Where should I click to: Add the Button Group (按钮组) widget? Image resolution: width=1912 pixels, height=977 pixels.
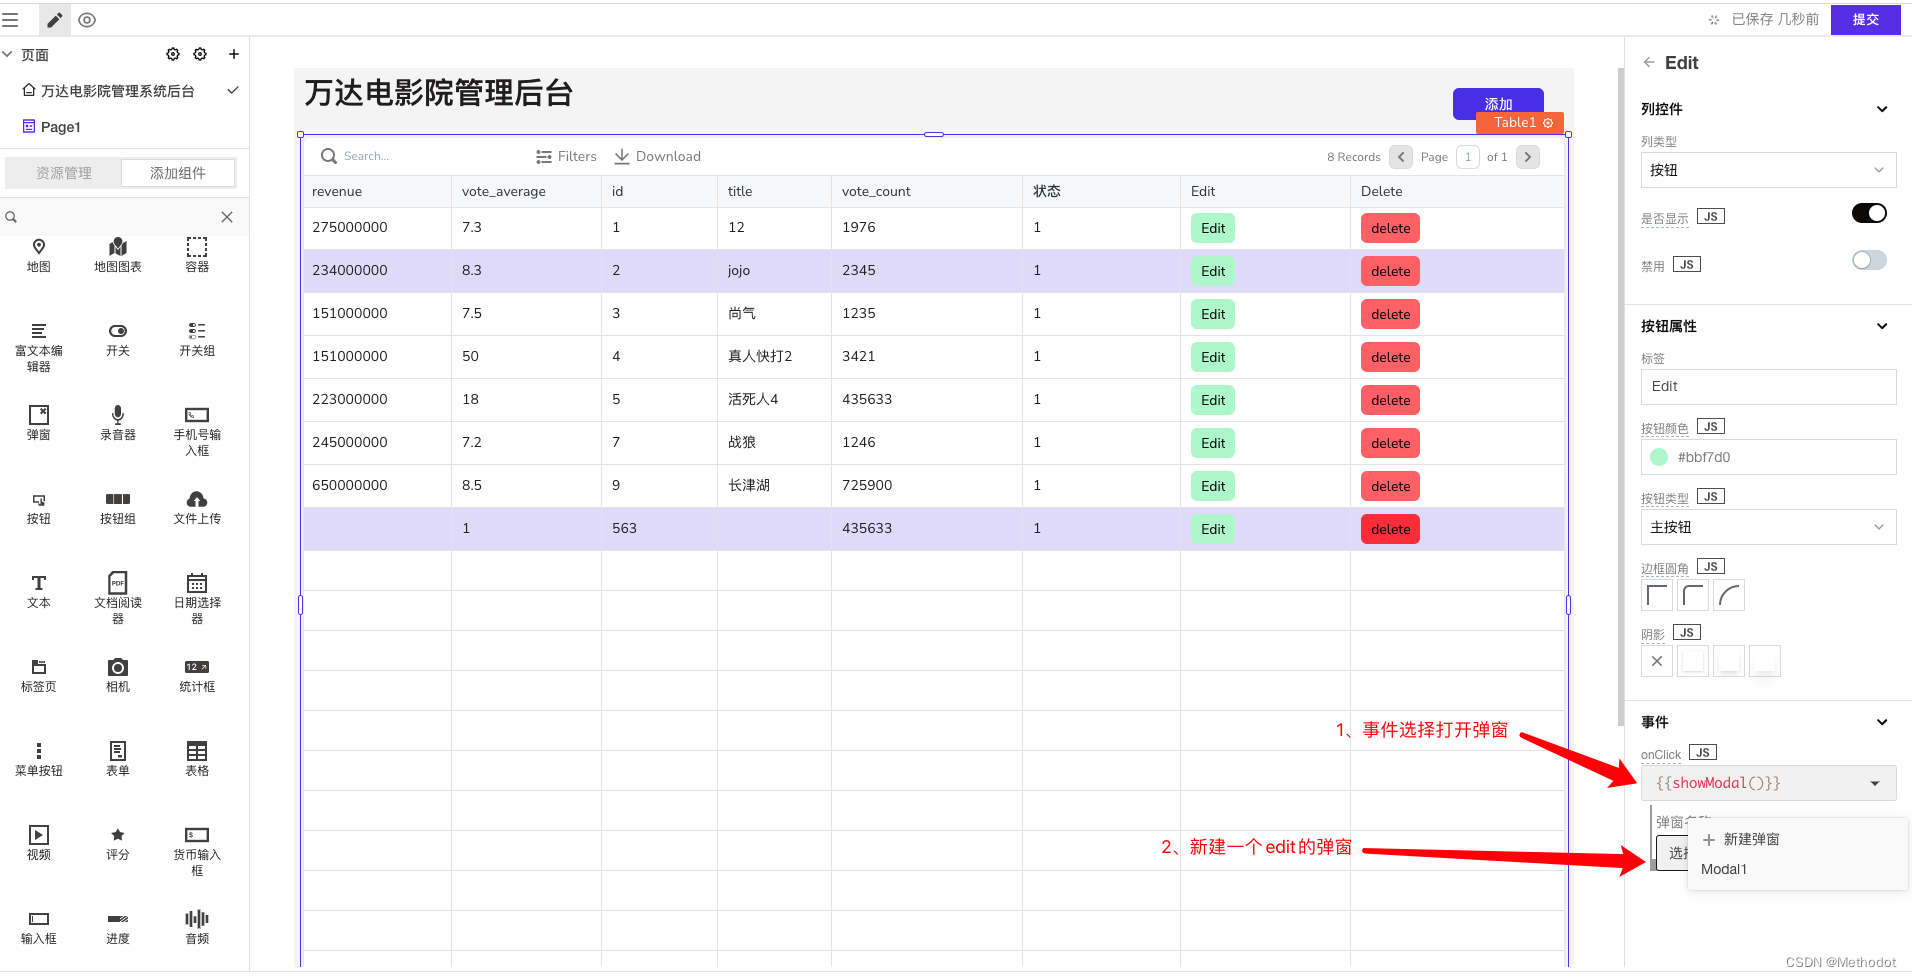coord(118,508)
